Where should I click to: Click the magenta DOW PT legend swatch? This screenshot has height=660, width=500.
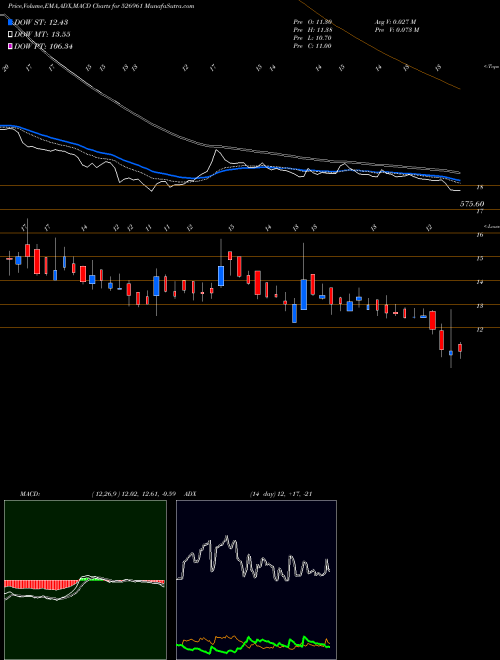pos(11,46)
